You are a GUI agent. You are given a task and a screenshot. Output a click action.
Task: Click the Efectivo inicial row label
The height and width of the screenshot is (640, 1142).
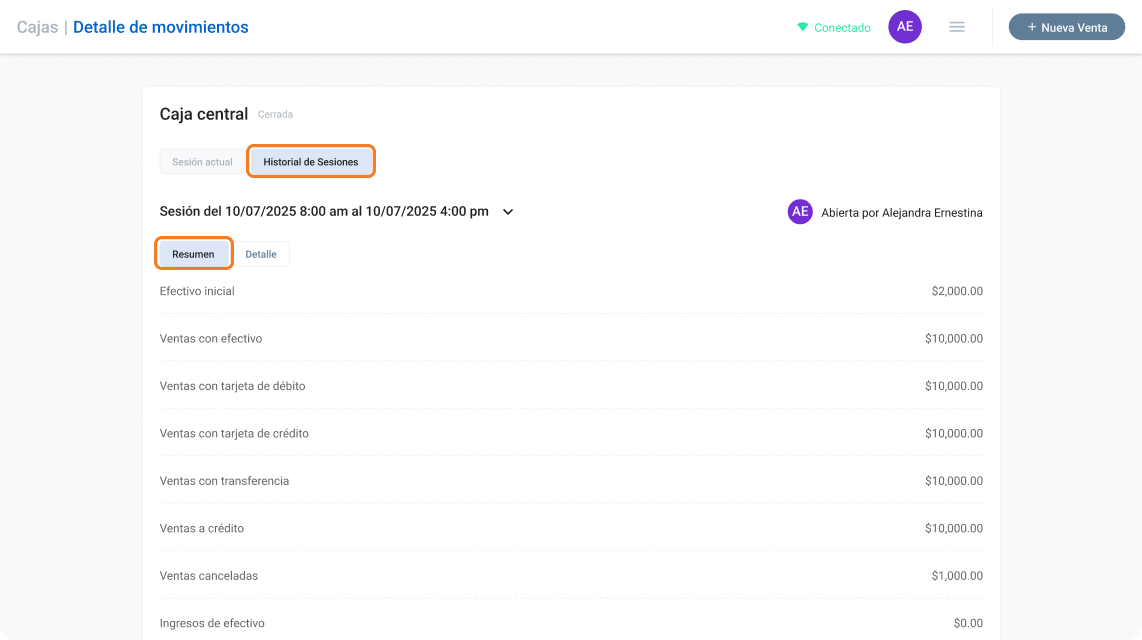(x=197, y=291)
